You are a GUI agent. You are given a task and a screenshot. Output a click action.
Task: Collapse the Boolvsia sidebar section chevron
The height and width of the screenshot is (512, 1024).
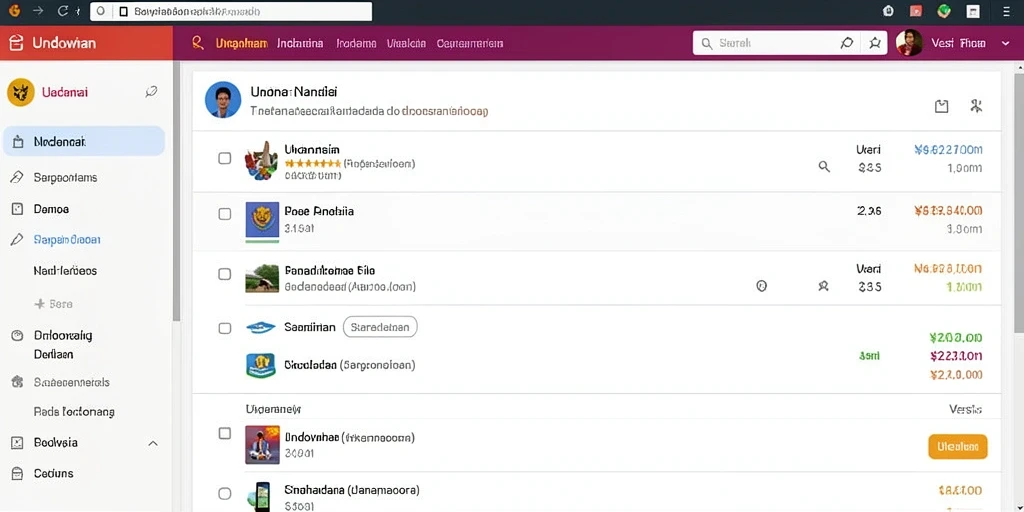pyautogui.click(x=153, y=443)
